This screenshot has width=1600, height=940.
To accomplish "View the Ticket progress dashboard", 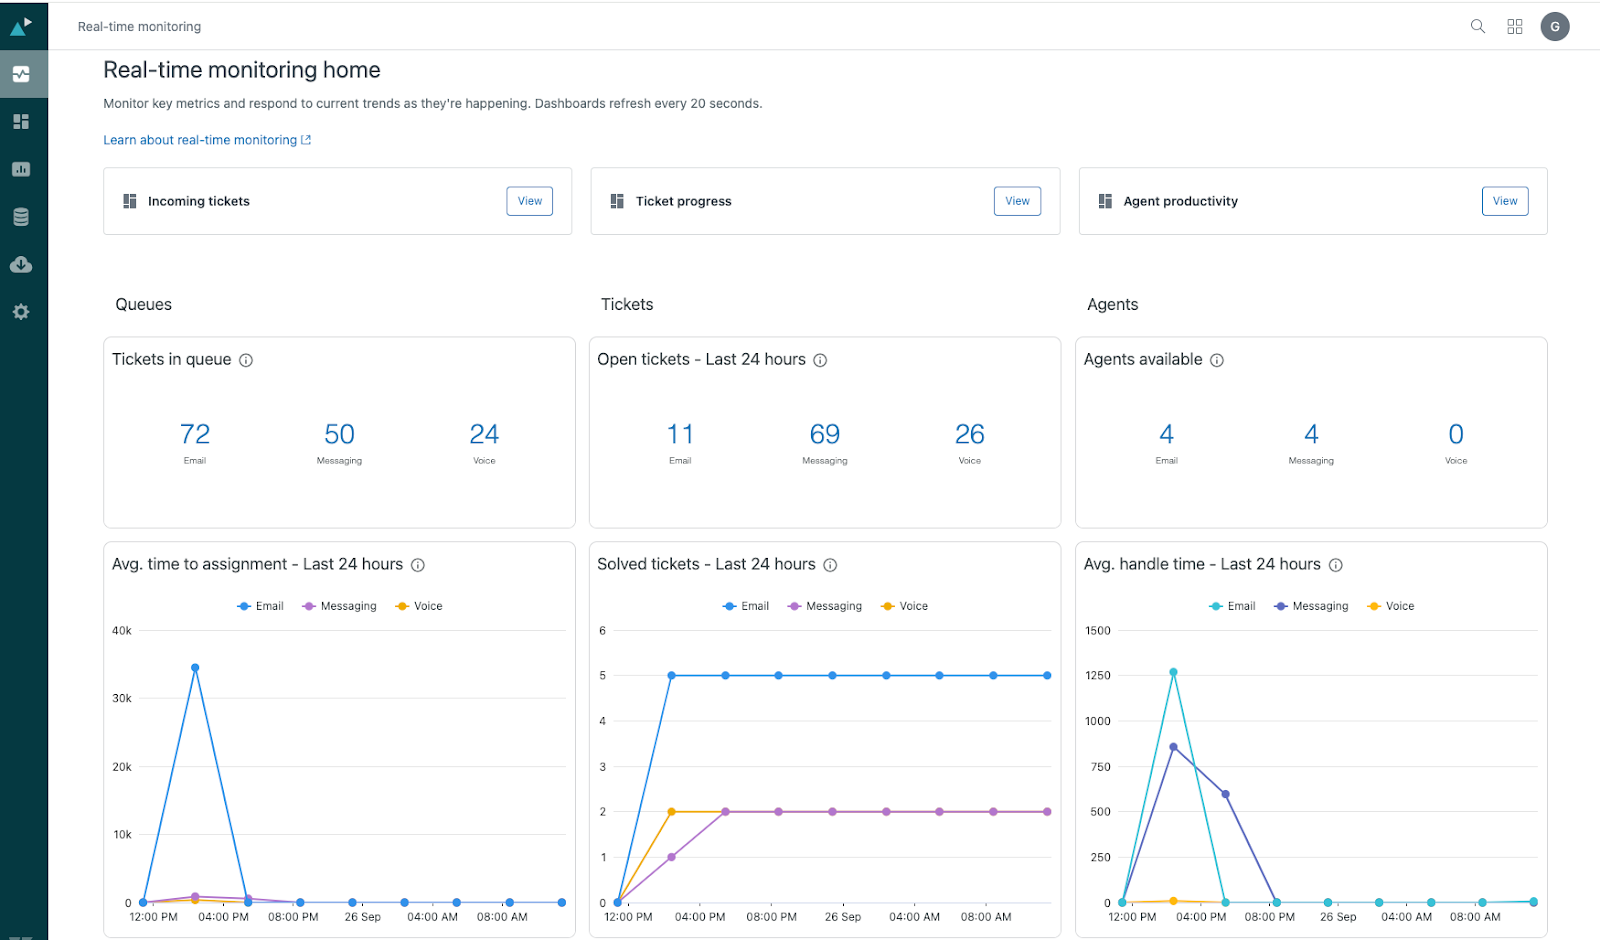I will pos(1017,201).
